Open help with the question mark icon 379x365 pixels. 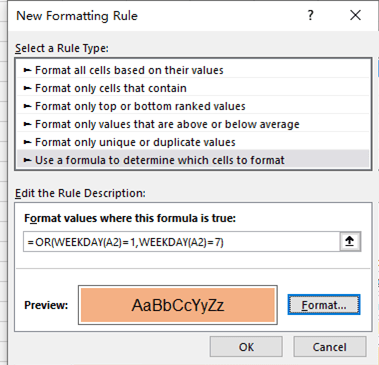tap(310, 15)
